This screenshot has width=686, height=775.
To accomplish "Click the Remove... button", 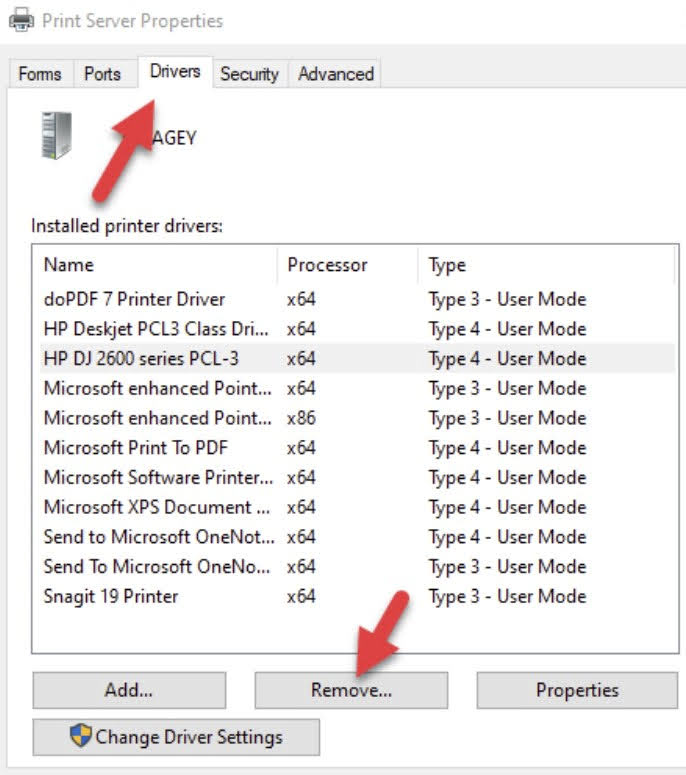I will (x=351, y=690).
